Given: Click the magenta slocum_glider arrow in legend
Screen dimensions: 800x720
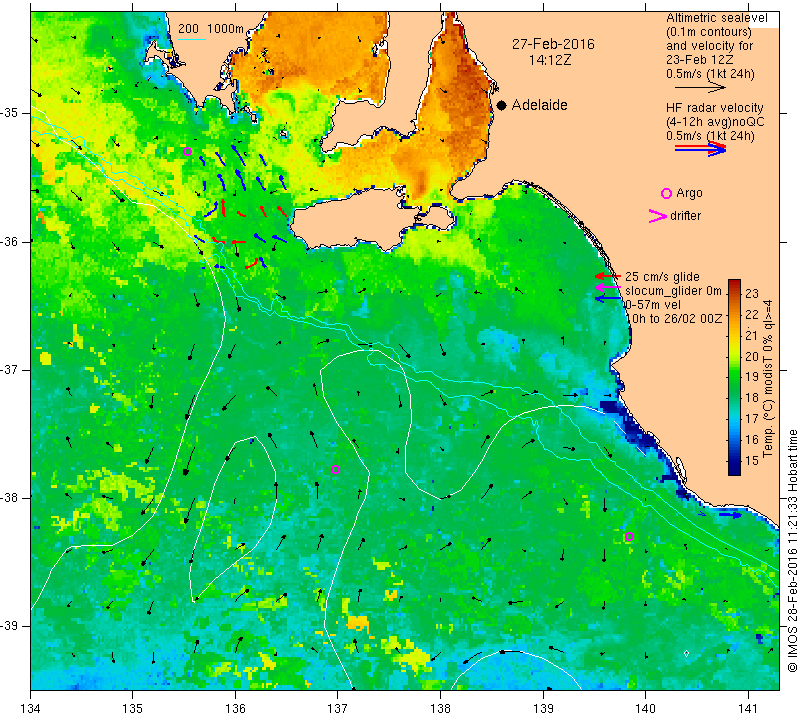Looking at the screenshot, I should [x=608, y=288].
